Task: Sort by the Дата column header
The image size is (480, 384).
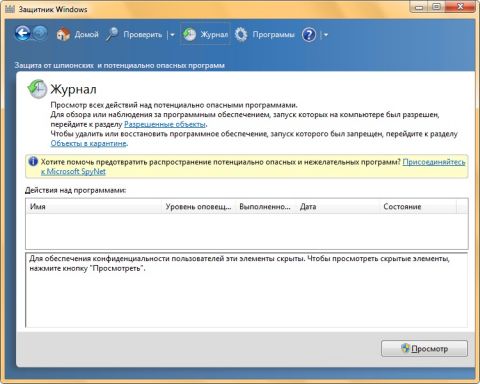Action: (337, 207)
